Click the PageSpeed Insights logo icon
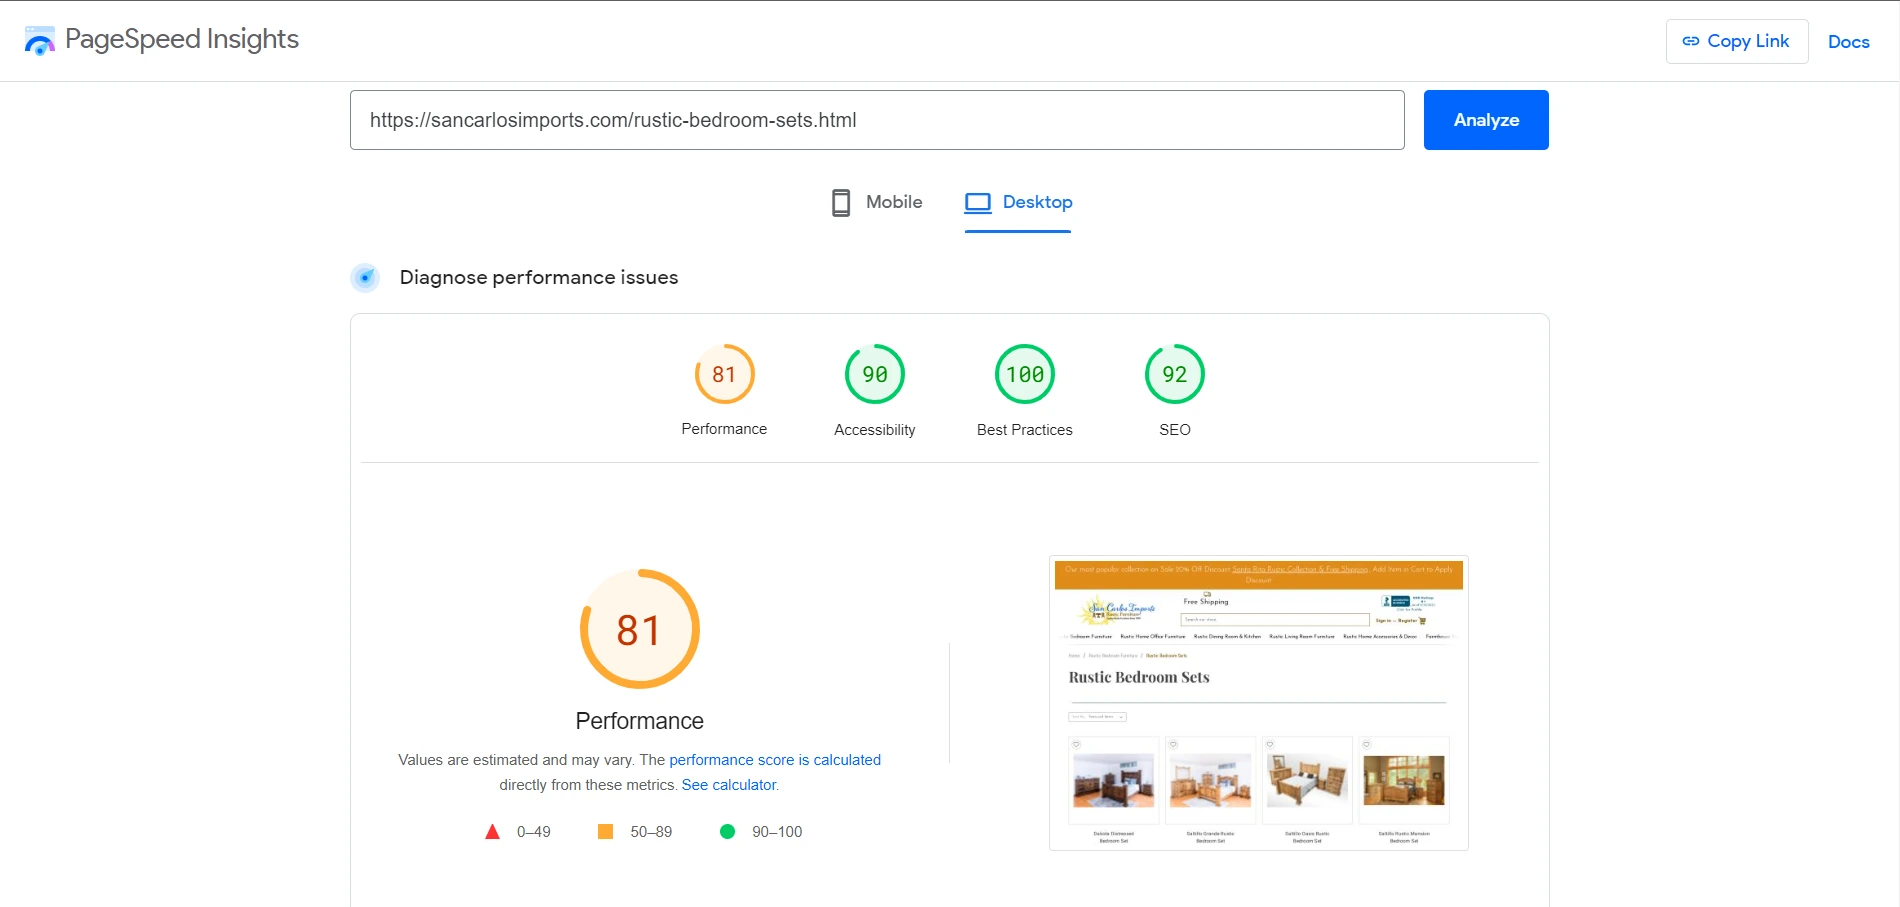Image resolution: width=1900 pixels, height=907 pixels. (40, 41)
